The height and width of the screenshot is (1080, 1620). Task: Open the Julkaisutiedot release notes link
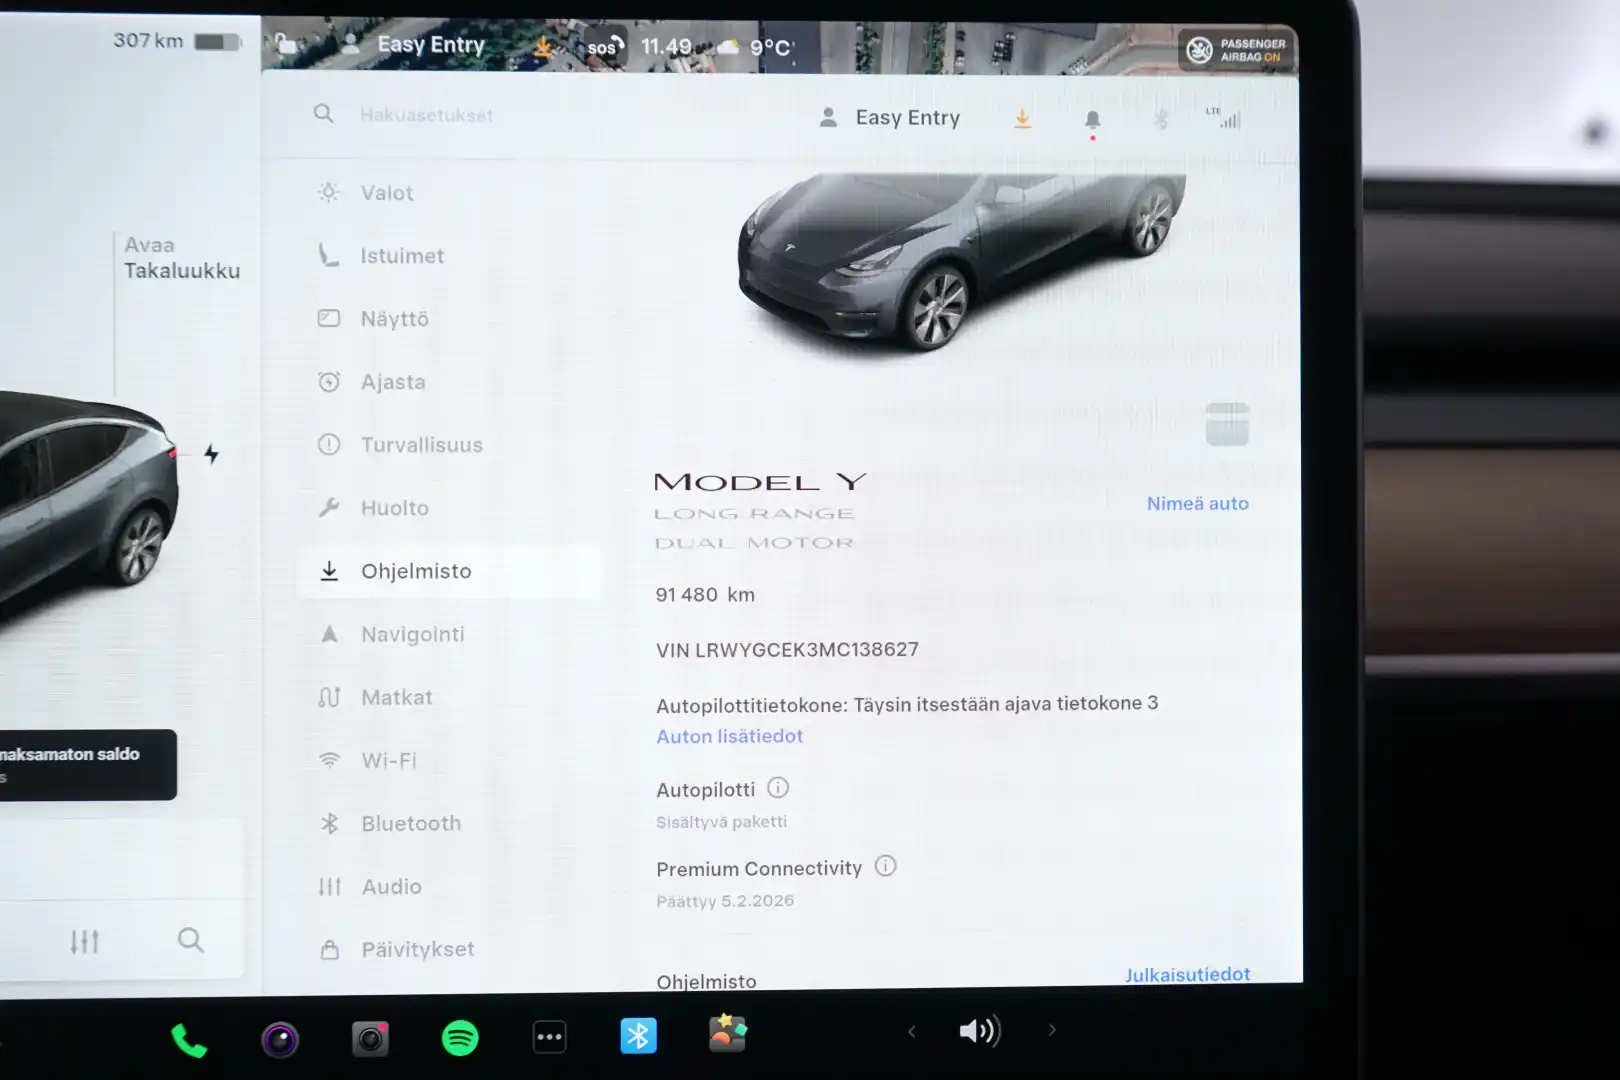coord(1187,975)
